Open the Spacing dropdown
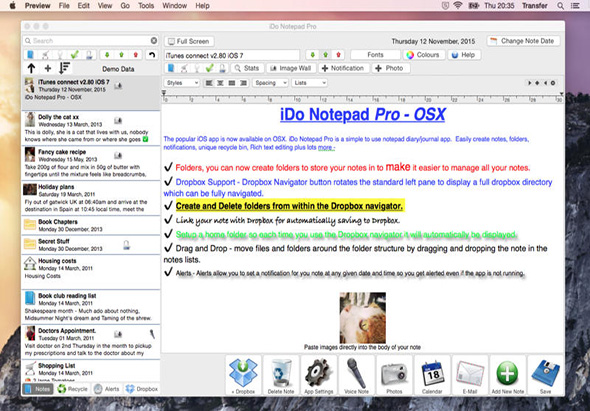This screenshot has width=590, height=411. tap(270, 83)
